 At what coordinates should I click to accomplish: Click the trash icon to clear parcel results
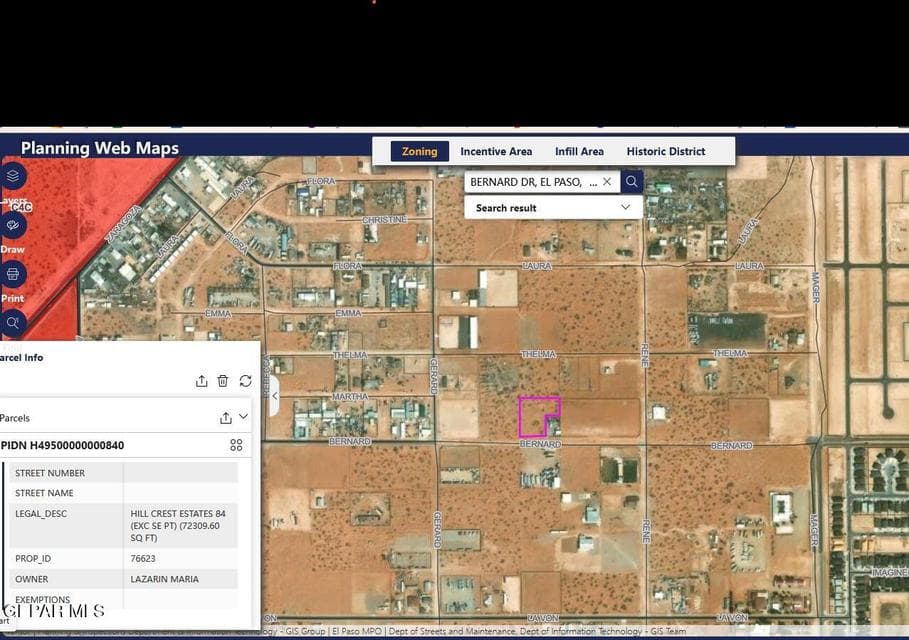(x=222, y=381)
